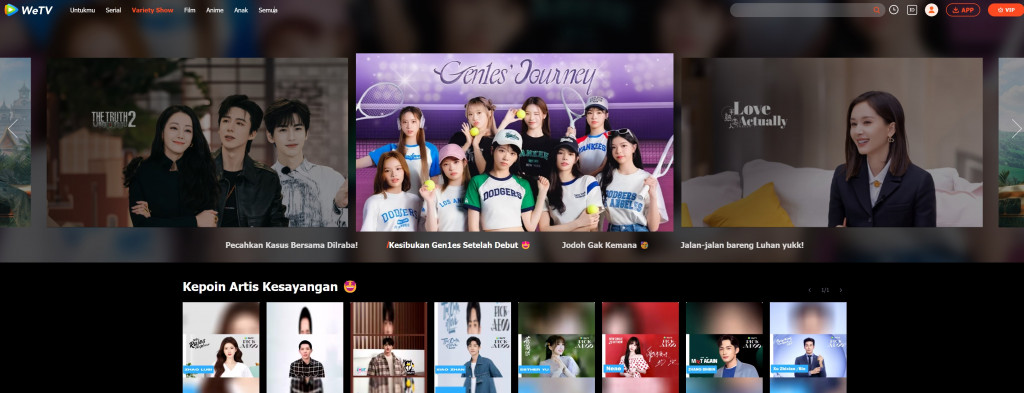Click the VIP button
The height and width of the screenshot is (393, 1024).
click(x=1006, y=10)
